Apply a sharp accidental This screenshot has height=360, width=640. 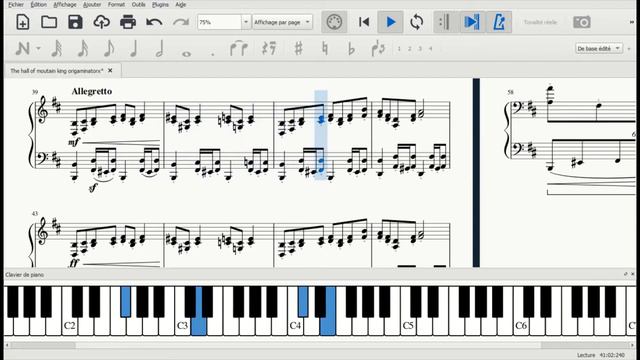(x=298, y=49)
